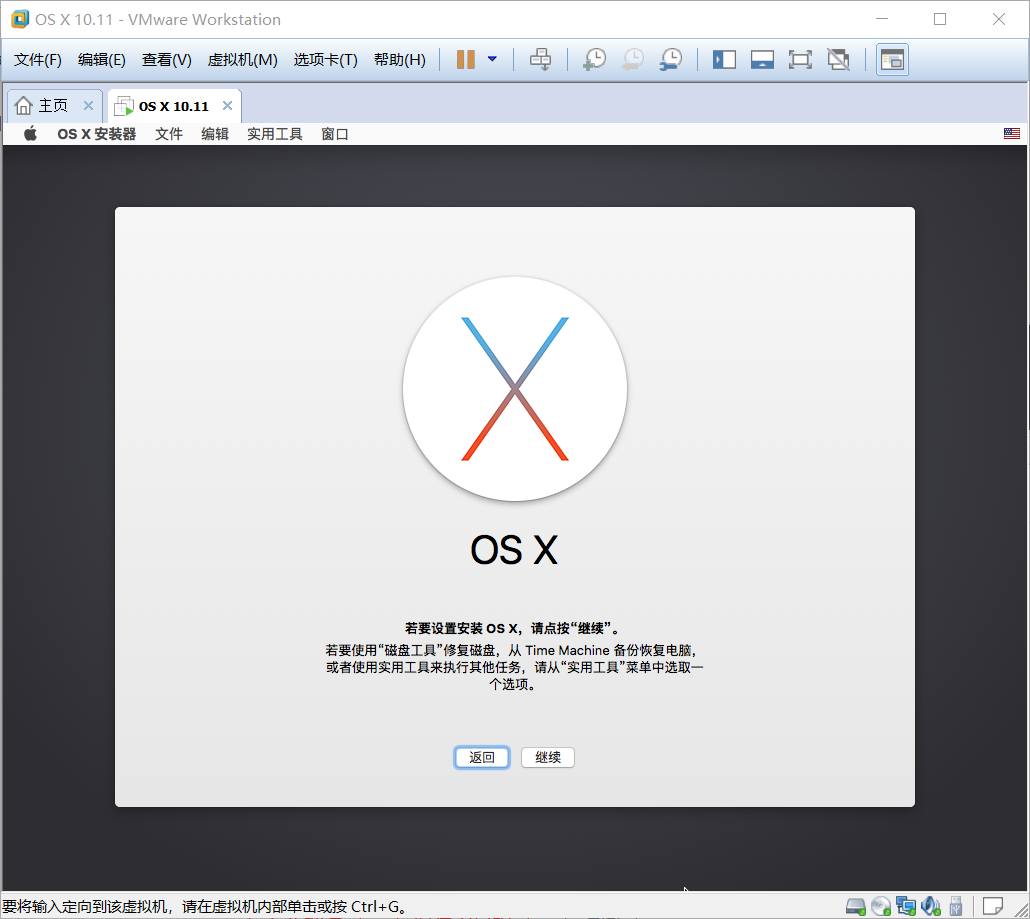Close the 主页 tab
This screenshot has height=919, width=1030.
(x=88, y=105)
